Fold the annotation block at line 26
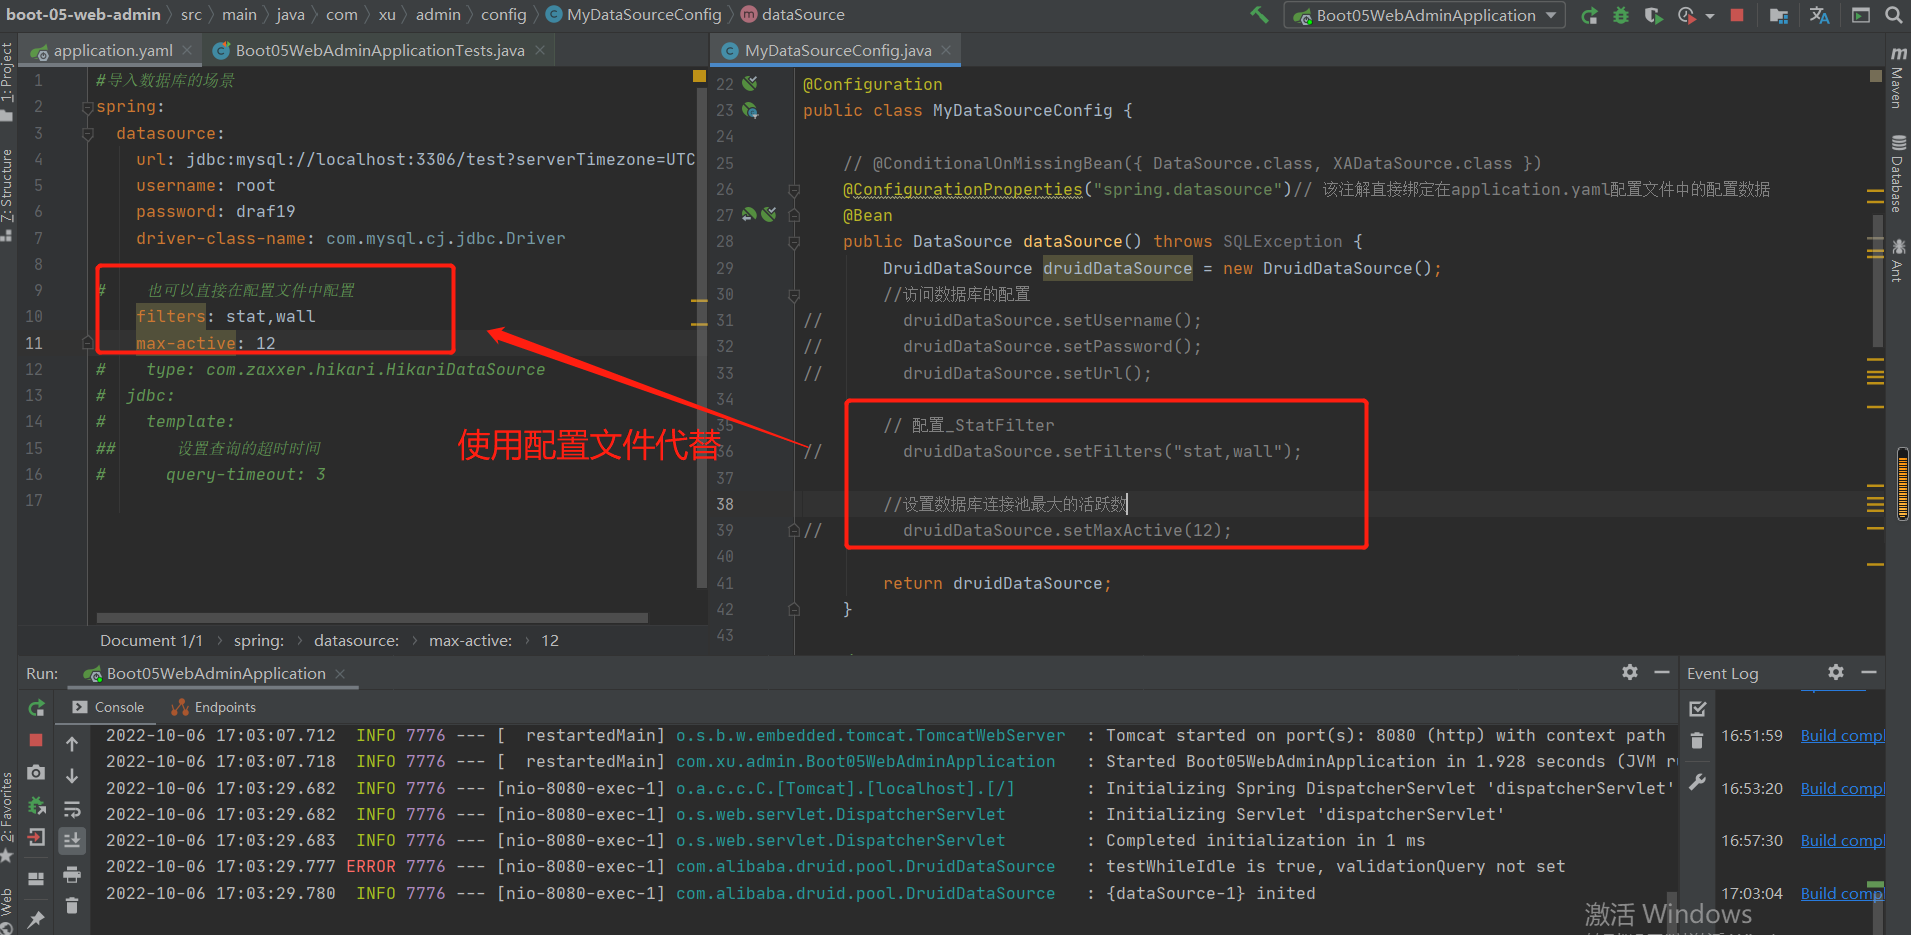Screen dimensions: 1911x935 tap(794, 190)
